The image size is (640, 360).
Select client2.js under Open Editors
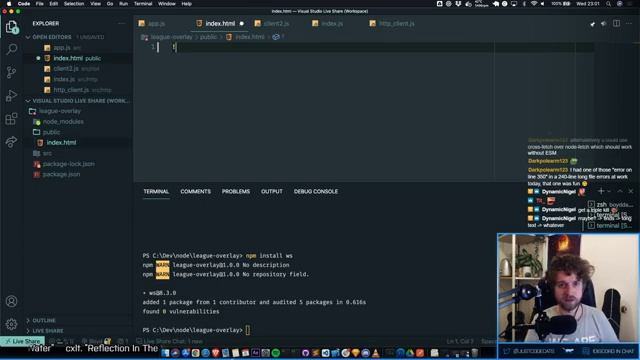point(66,69)
